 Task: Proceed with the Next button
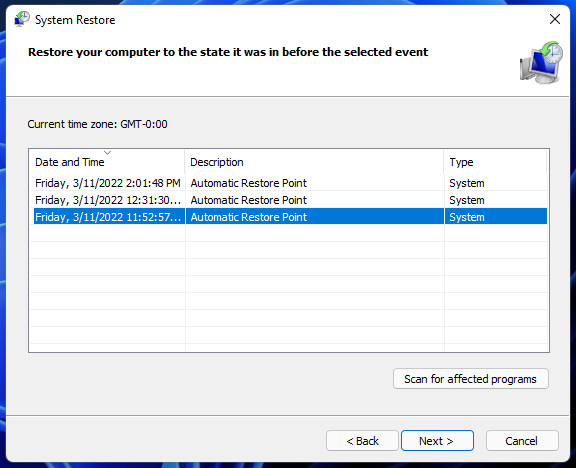coord(437,440)
